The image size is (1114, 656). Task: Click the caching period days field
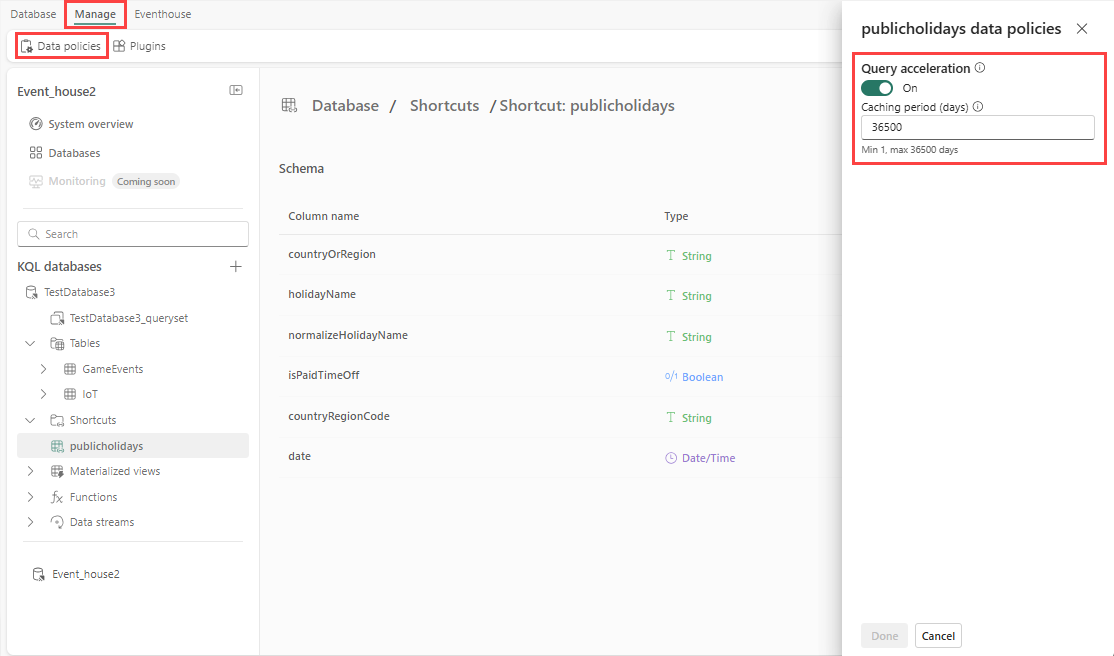tap(977, 127)
